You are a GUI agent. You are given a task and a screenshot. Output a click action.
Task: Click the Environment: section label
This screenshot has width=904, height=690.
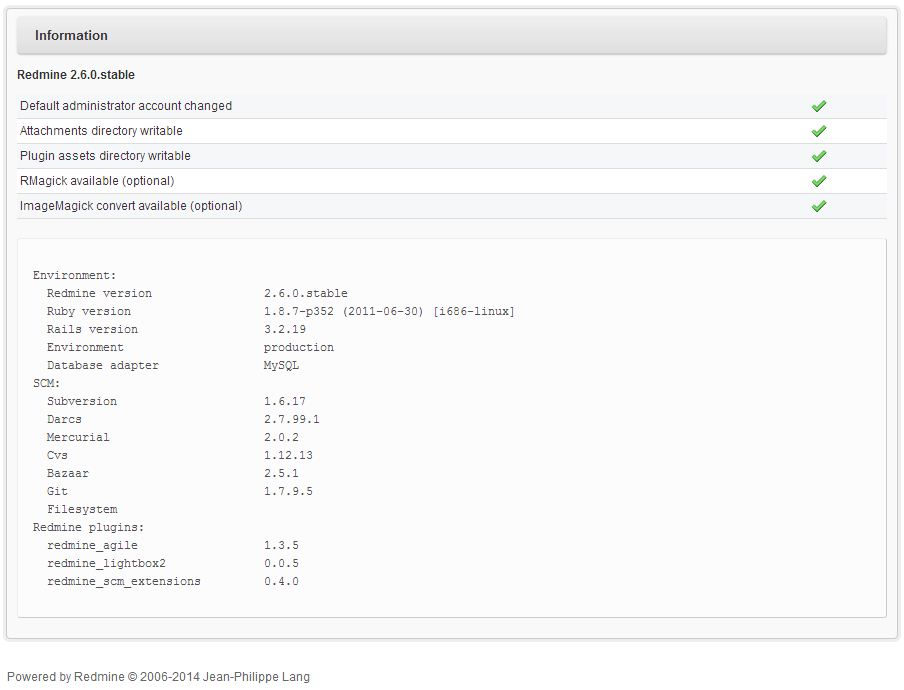pos(74,276)
